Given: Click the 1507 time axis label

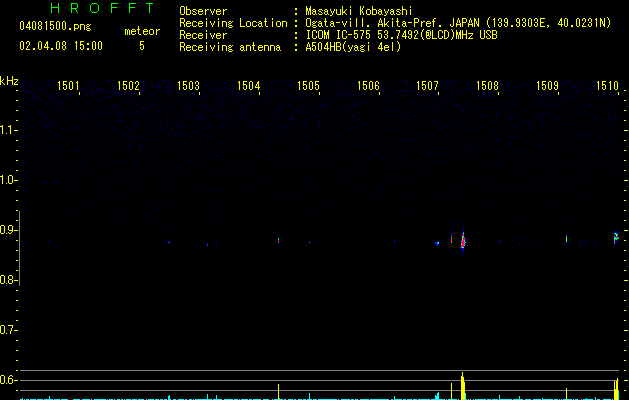Looking at the screenshot, I should pyautogui.click(x=428, y=86).
